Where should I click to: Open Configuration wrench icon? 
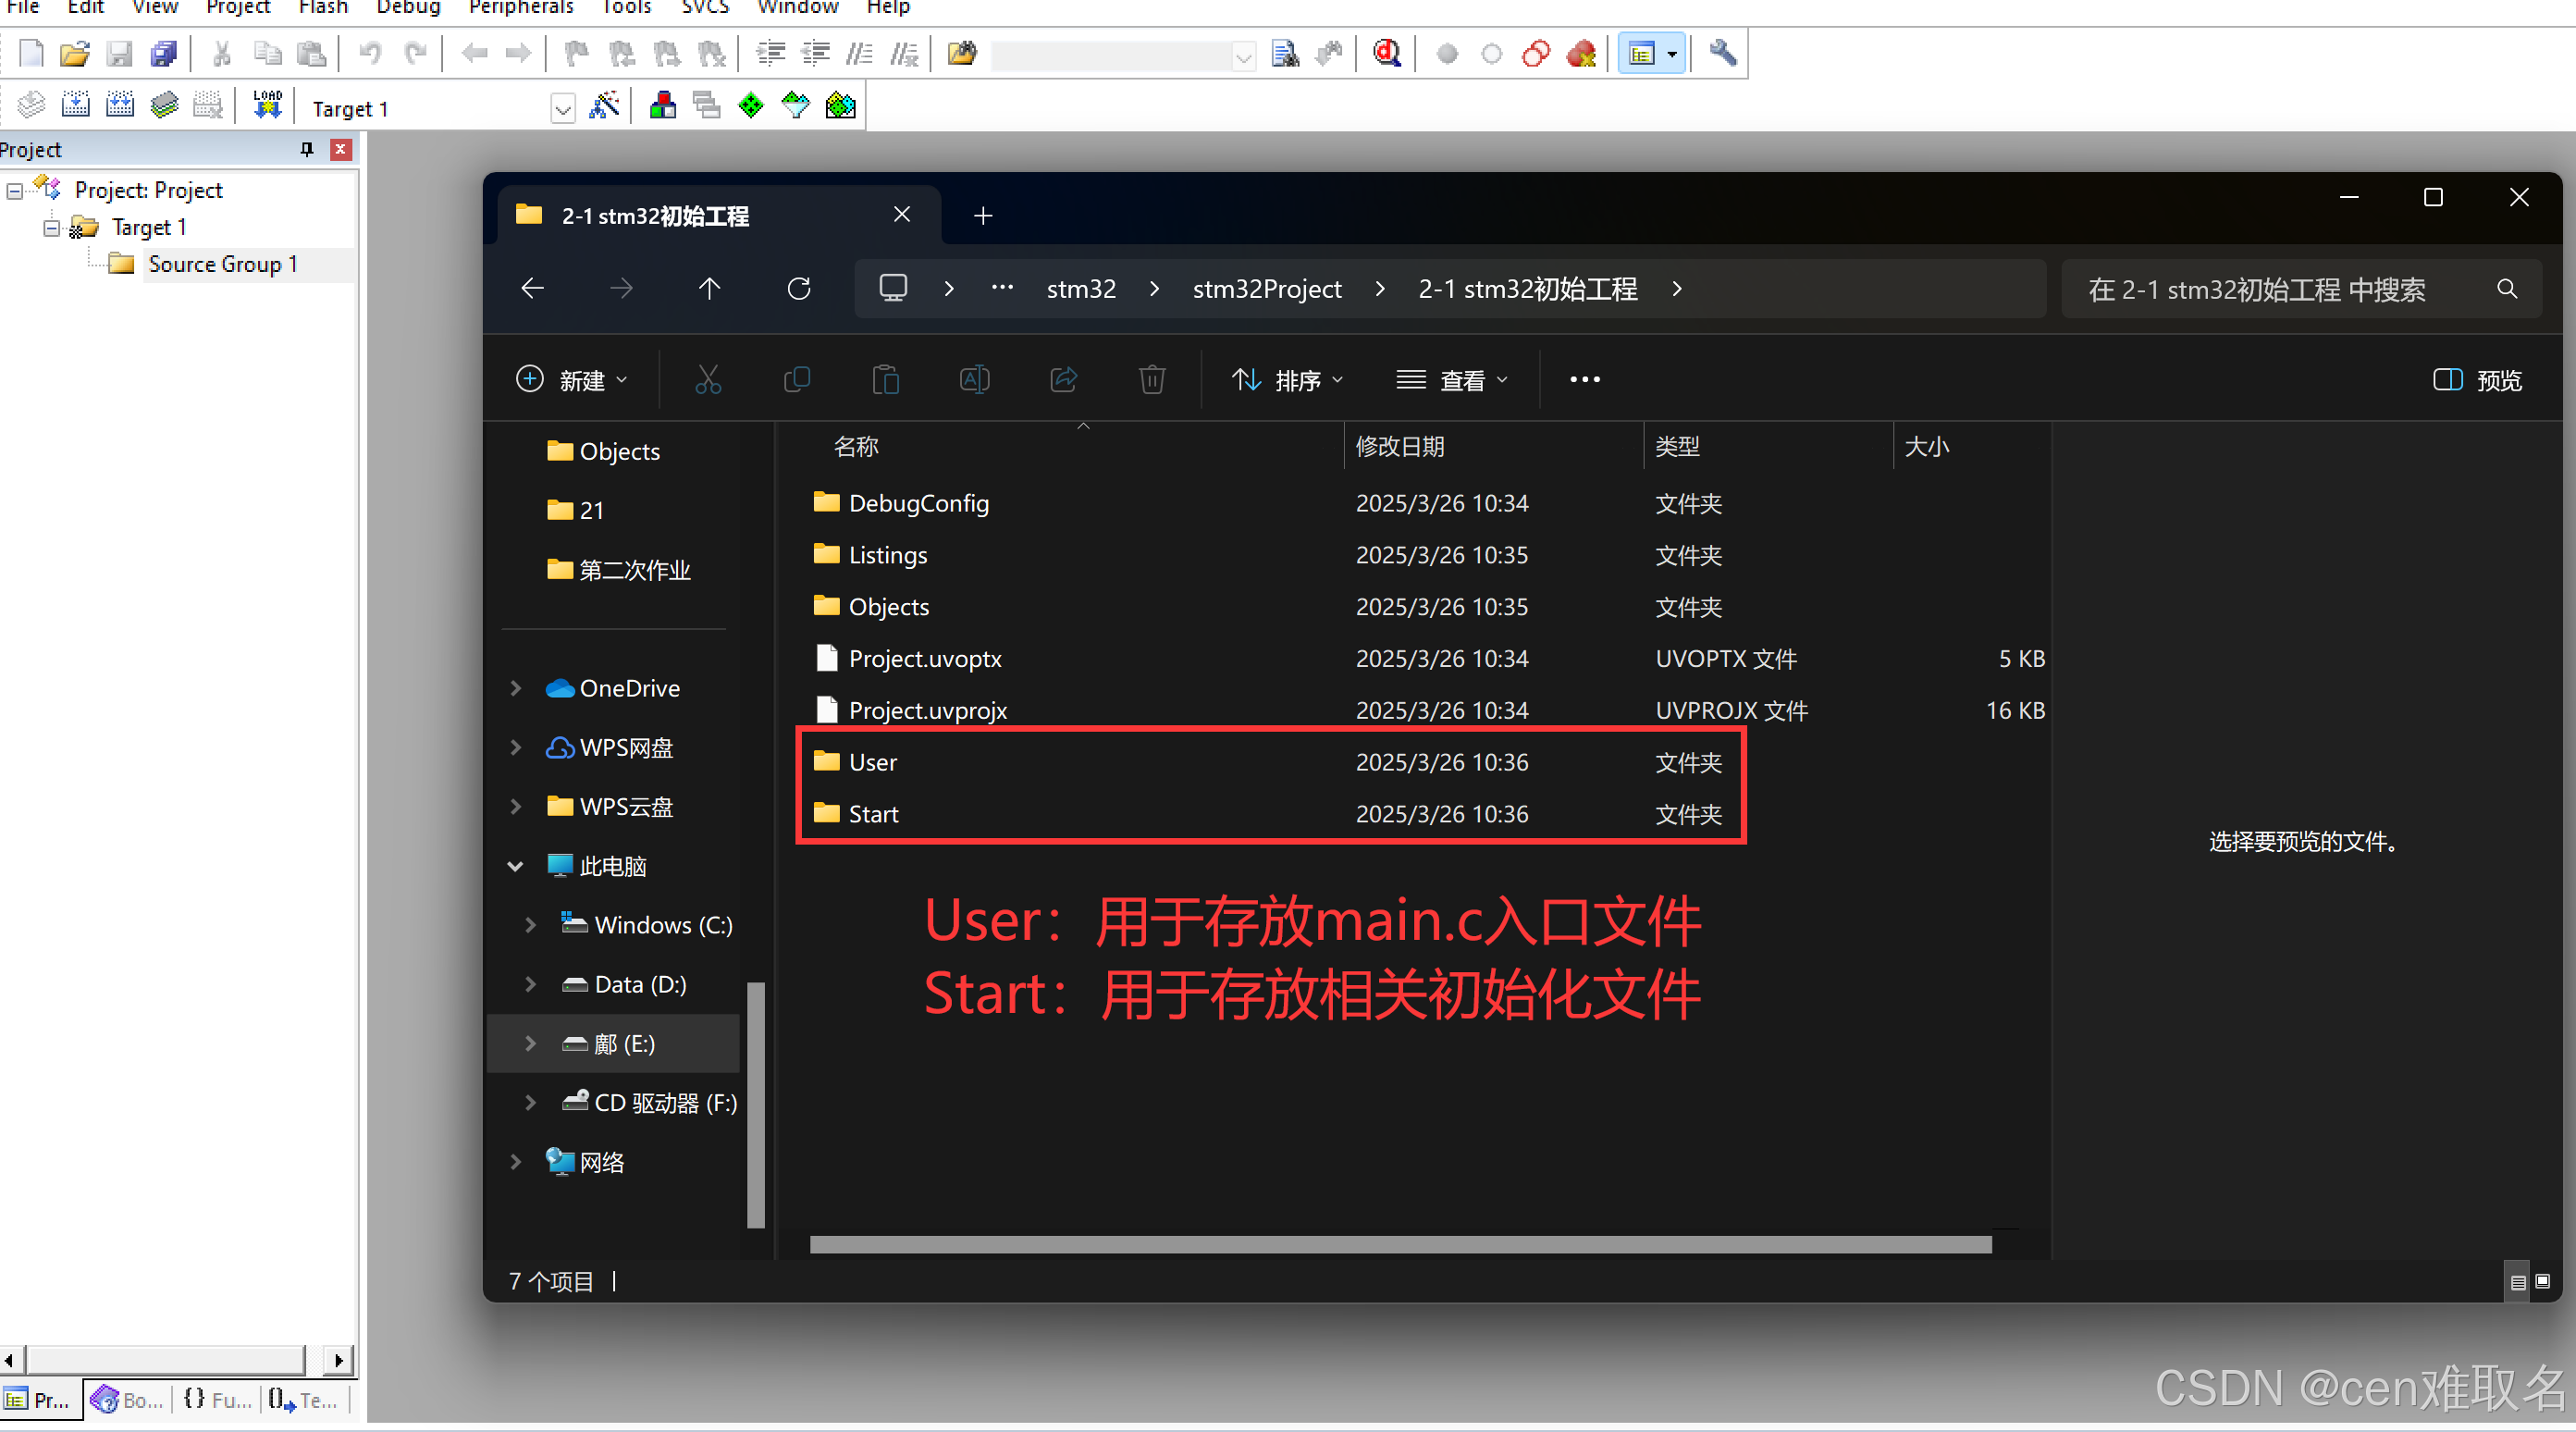[1722, 54]
